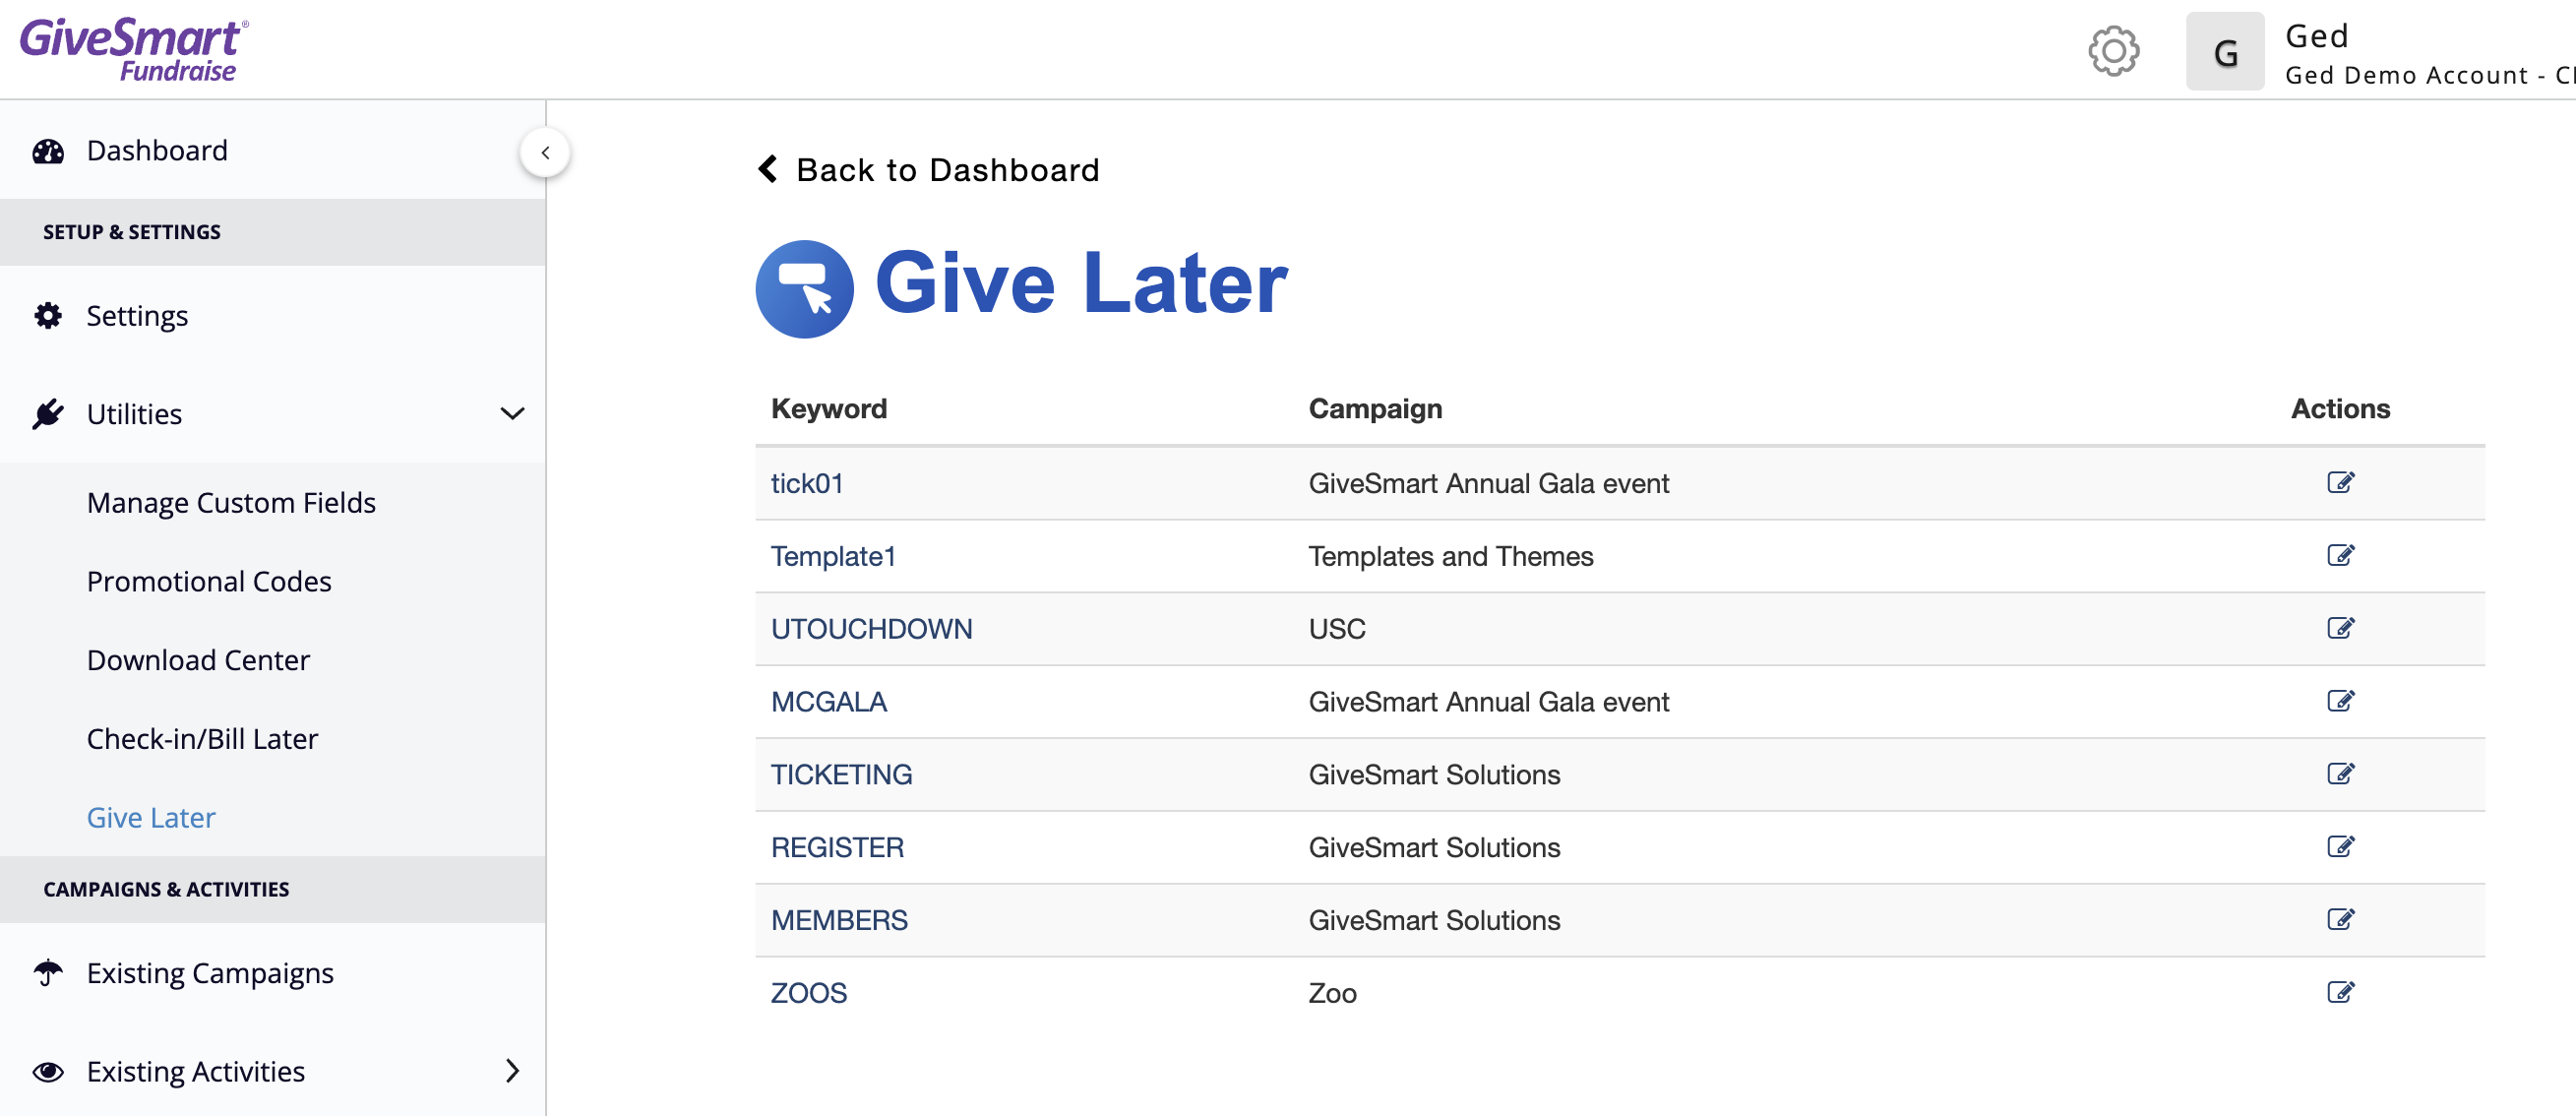Edit the MEMBERS keyword row
Viewport: 2576px width, 1116px height.
pos(2340,919)
